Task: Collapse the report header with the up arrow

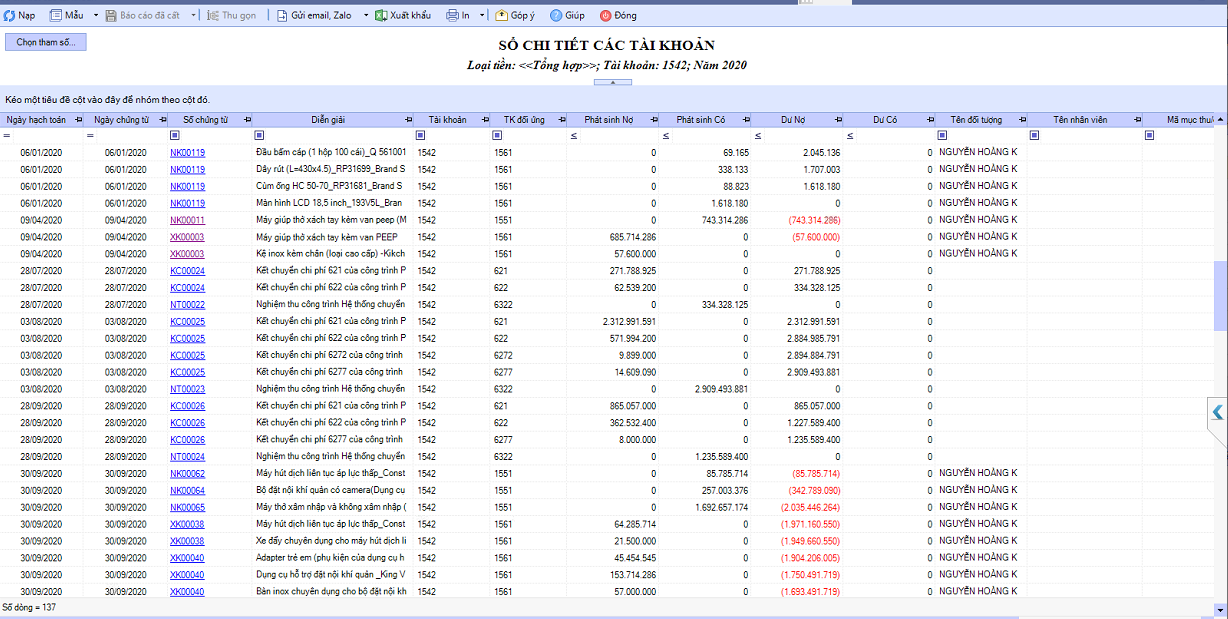Action: 599,83
